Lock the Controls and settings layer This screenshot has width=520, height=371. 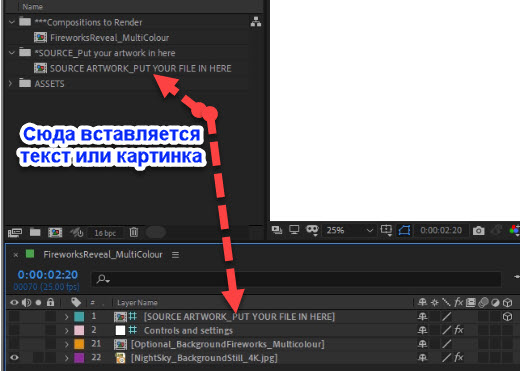(50, 330)
